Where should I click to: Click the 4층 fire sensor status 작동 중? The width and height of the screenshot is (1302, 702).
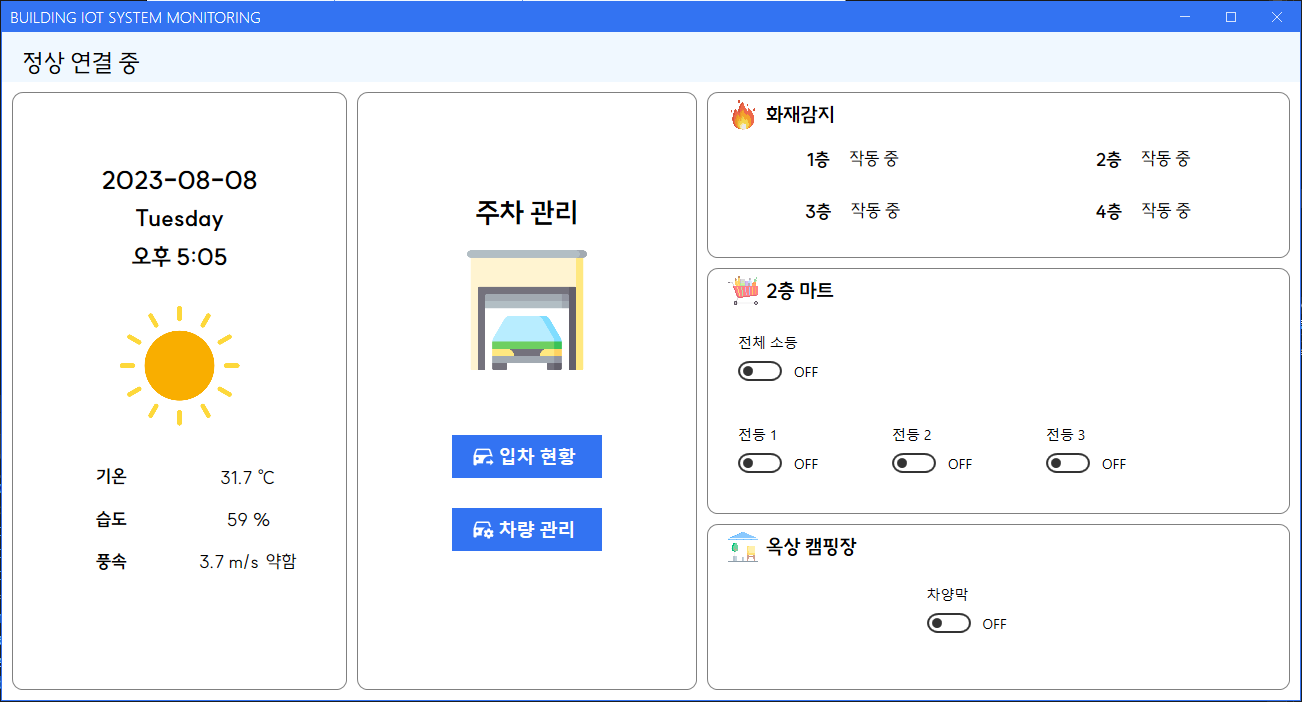1167,211
